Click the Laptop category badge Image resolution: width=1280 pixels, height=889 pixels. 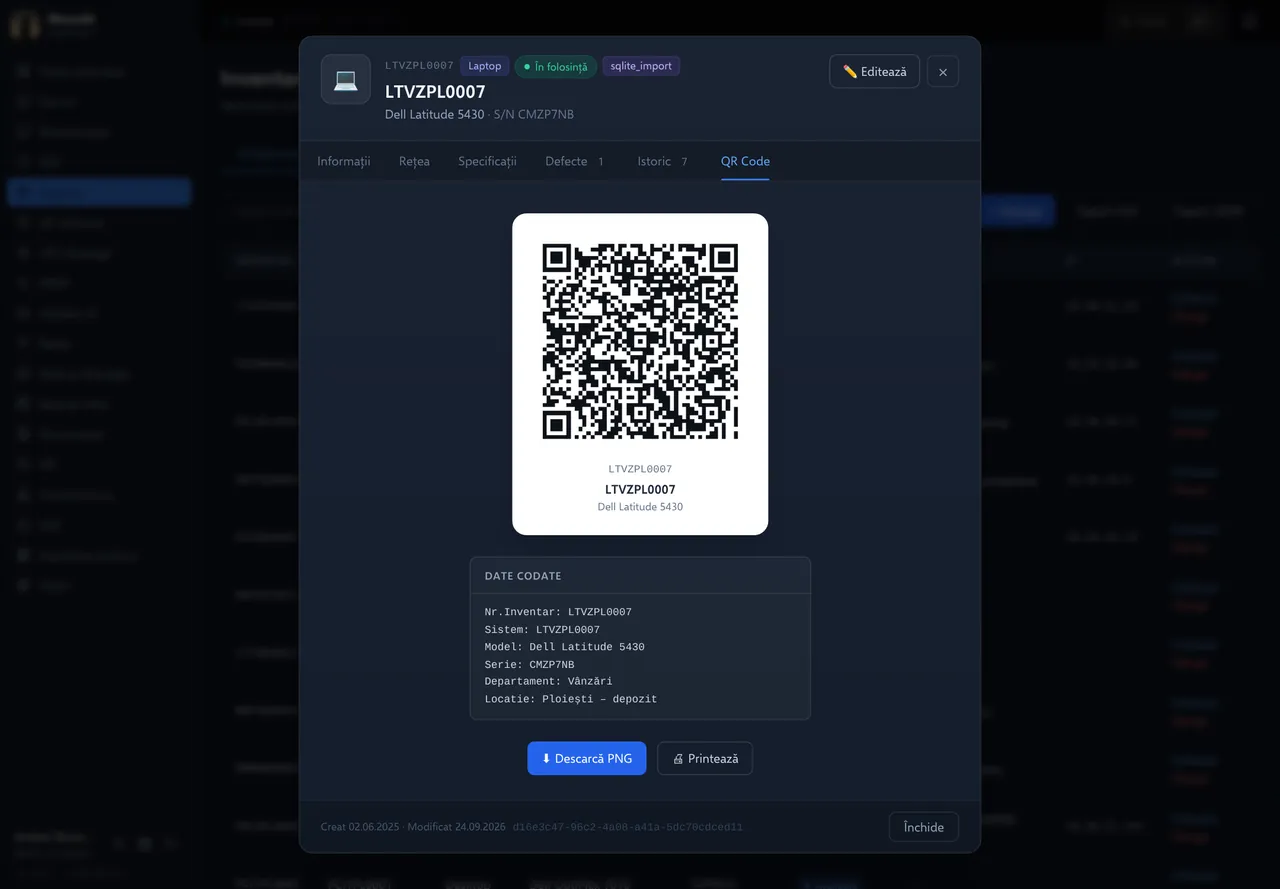485,66
